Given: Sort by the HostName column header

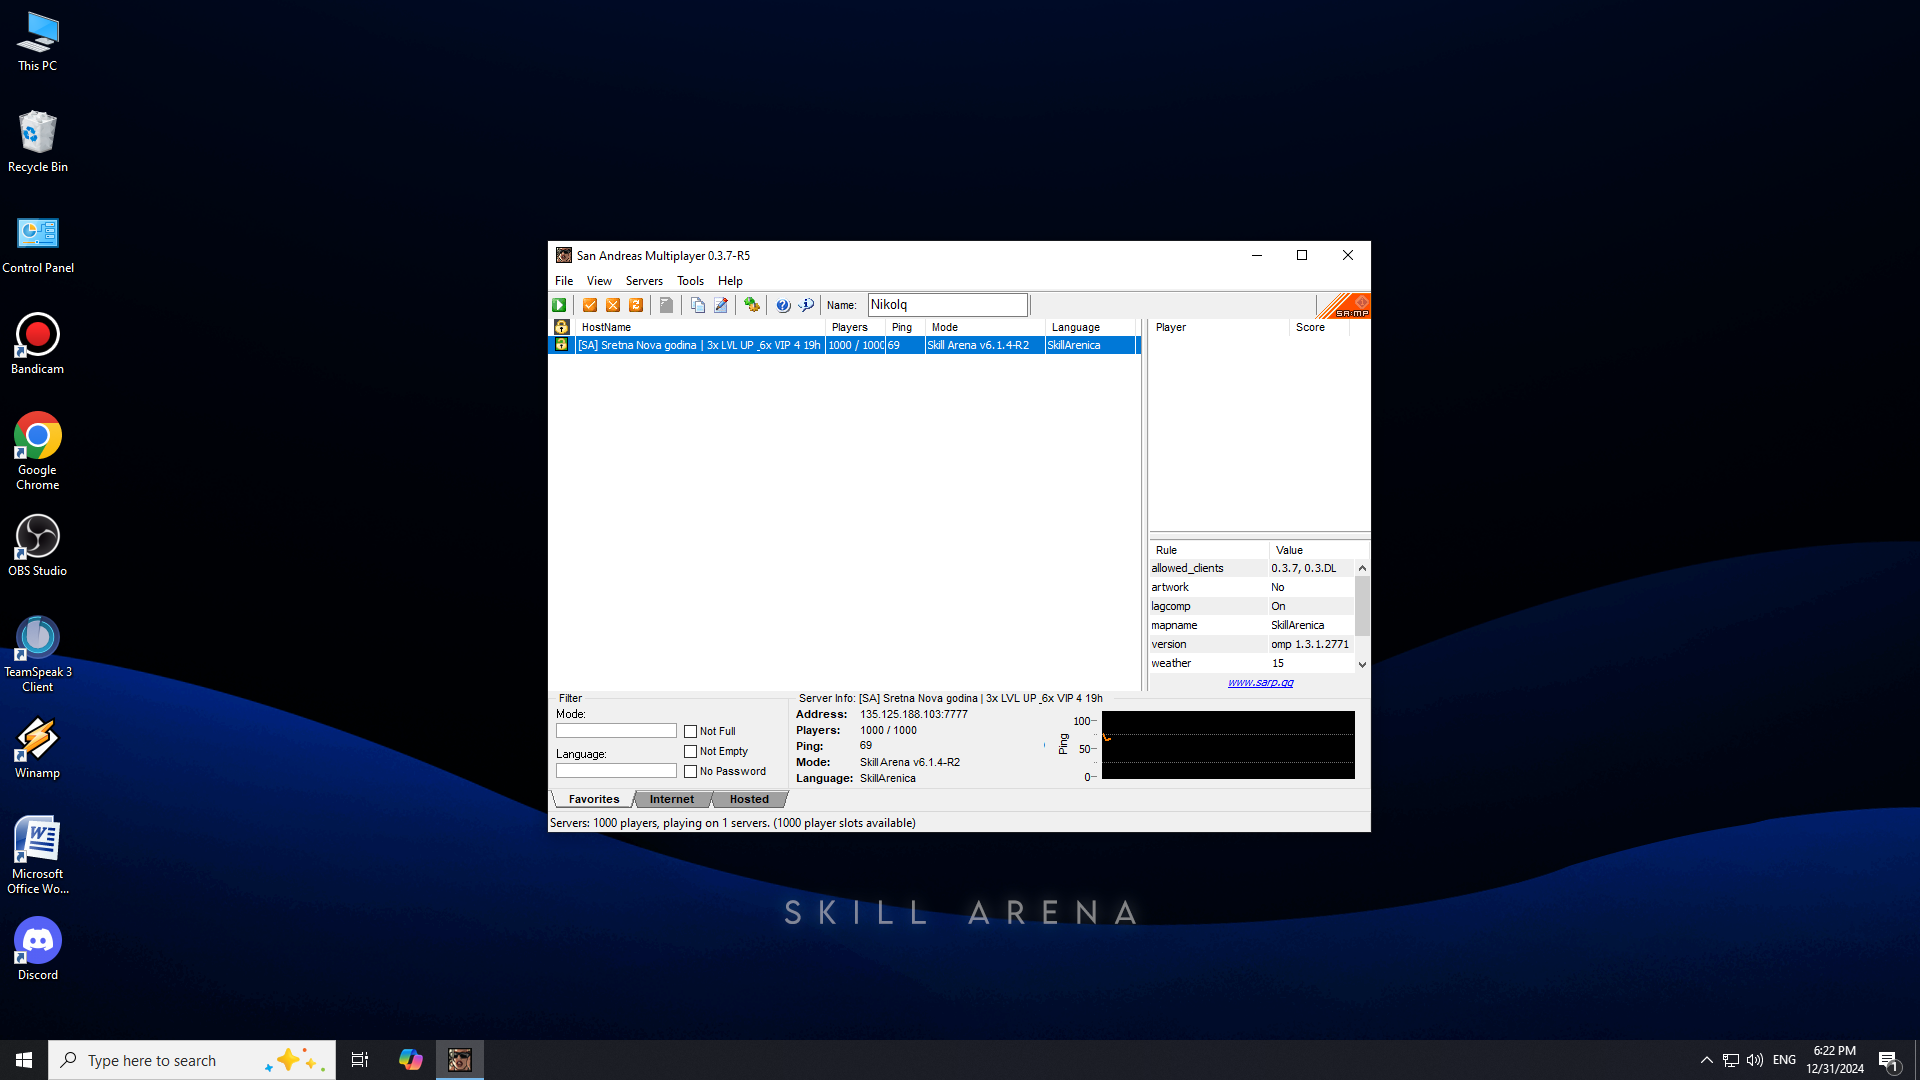Looking at the screenshot, I should point(700,327).
